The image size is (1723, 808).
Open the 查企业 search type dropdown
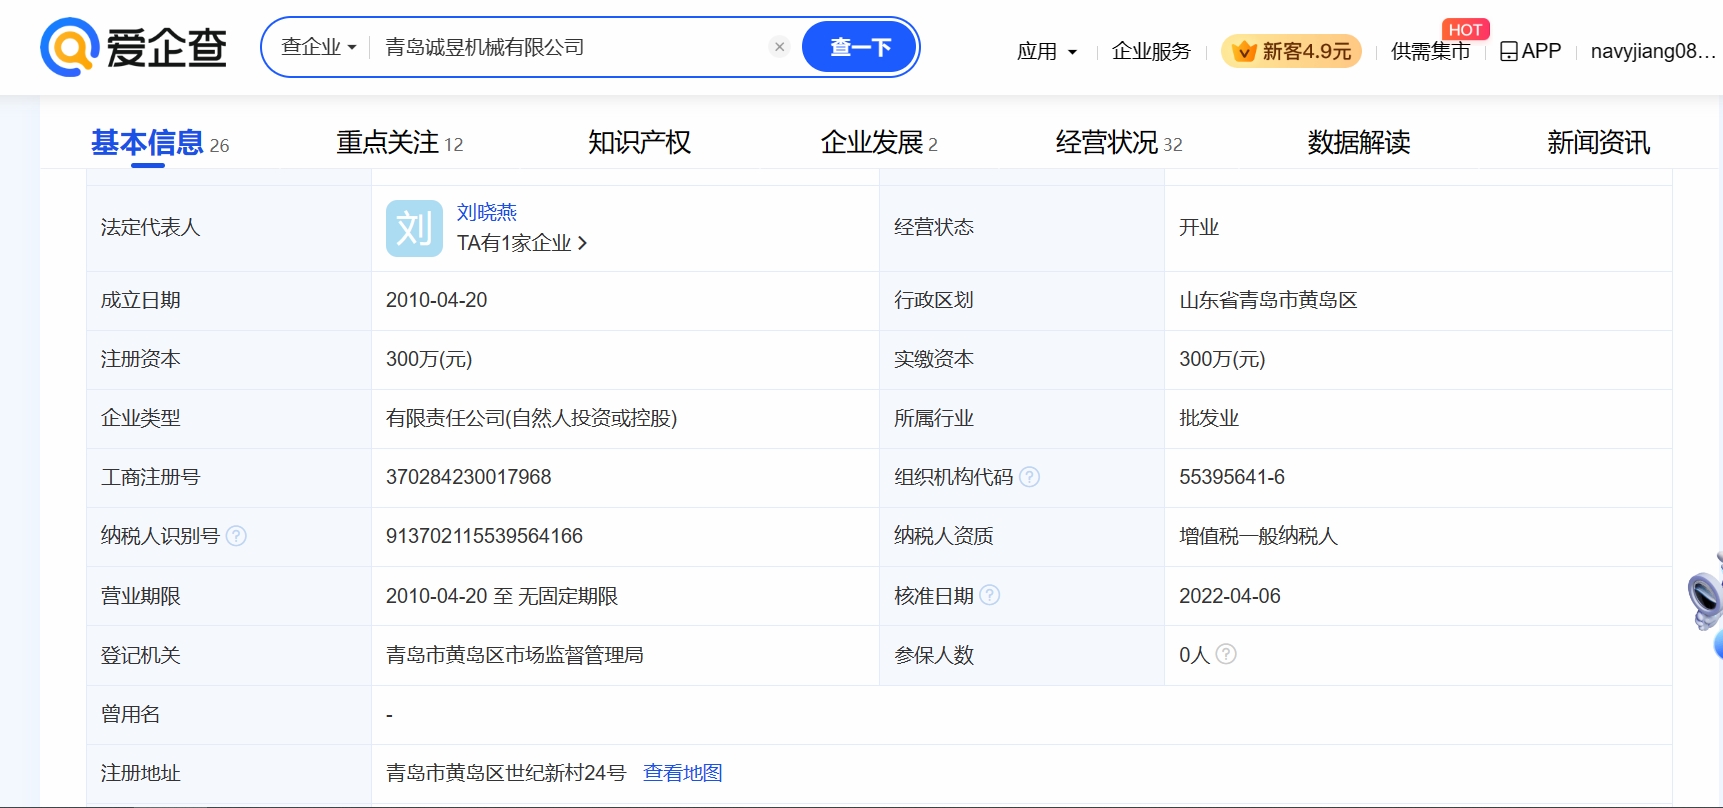click(318, 47)
